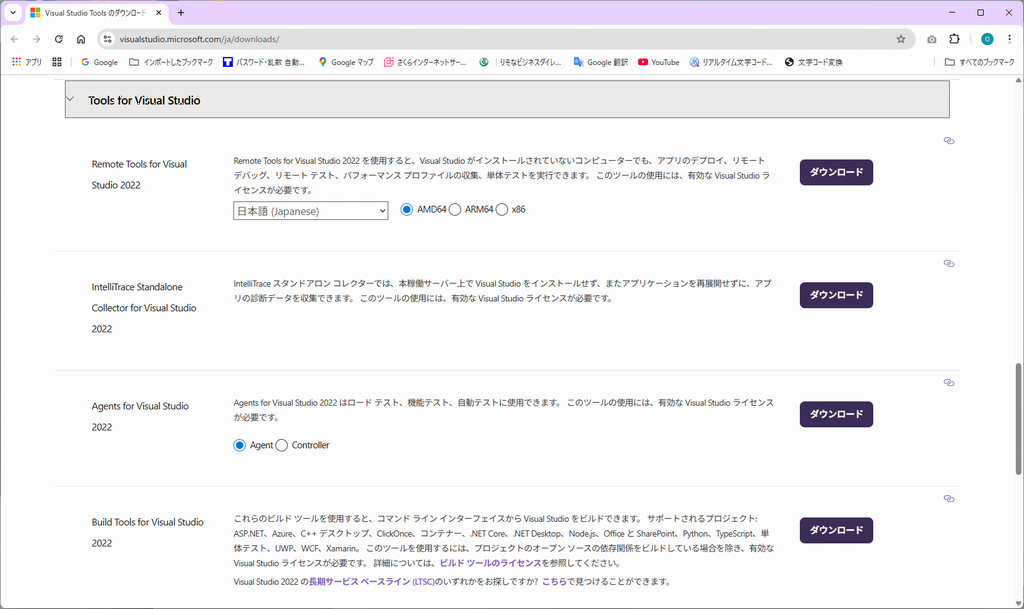Open the Google マップ bookmark
The height and width of the screenshot is (609, 1024).
coord(345,62)
